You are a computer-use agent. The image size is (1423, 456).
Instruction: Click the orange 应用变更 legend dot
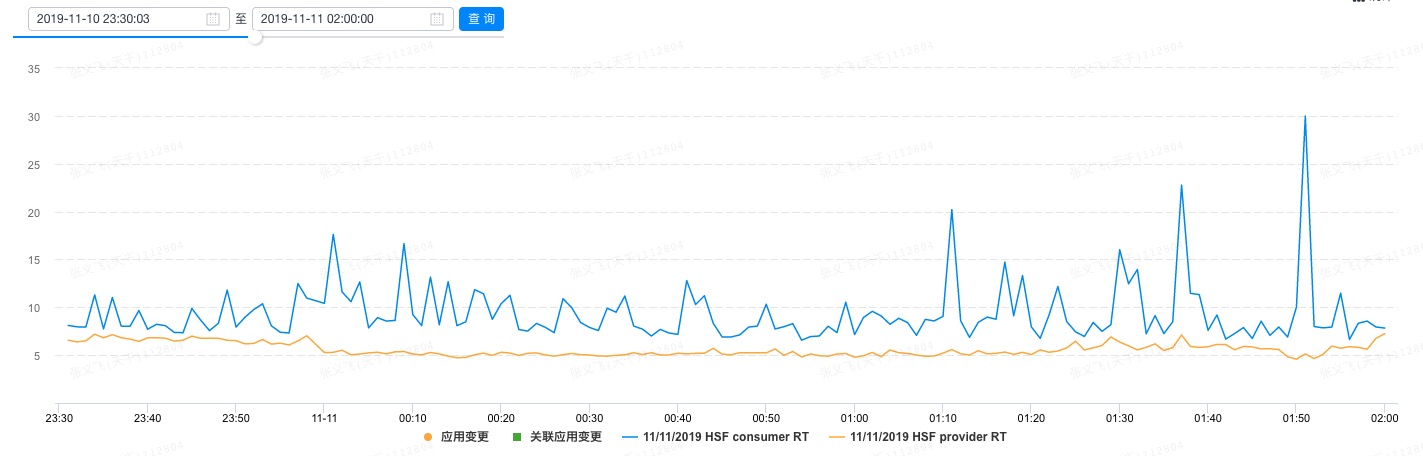pyautogui.click(x=428, y=437)
